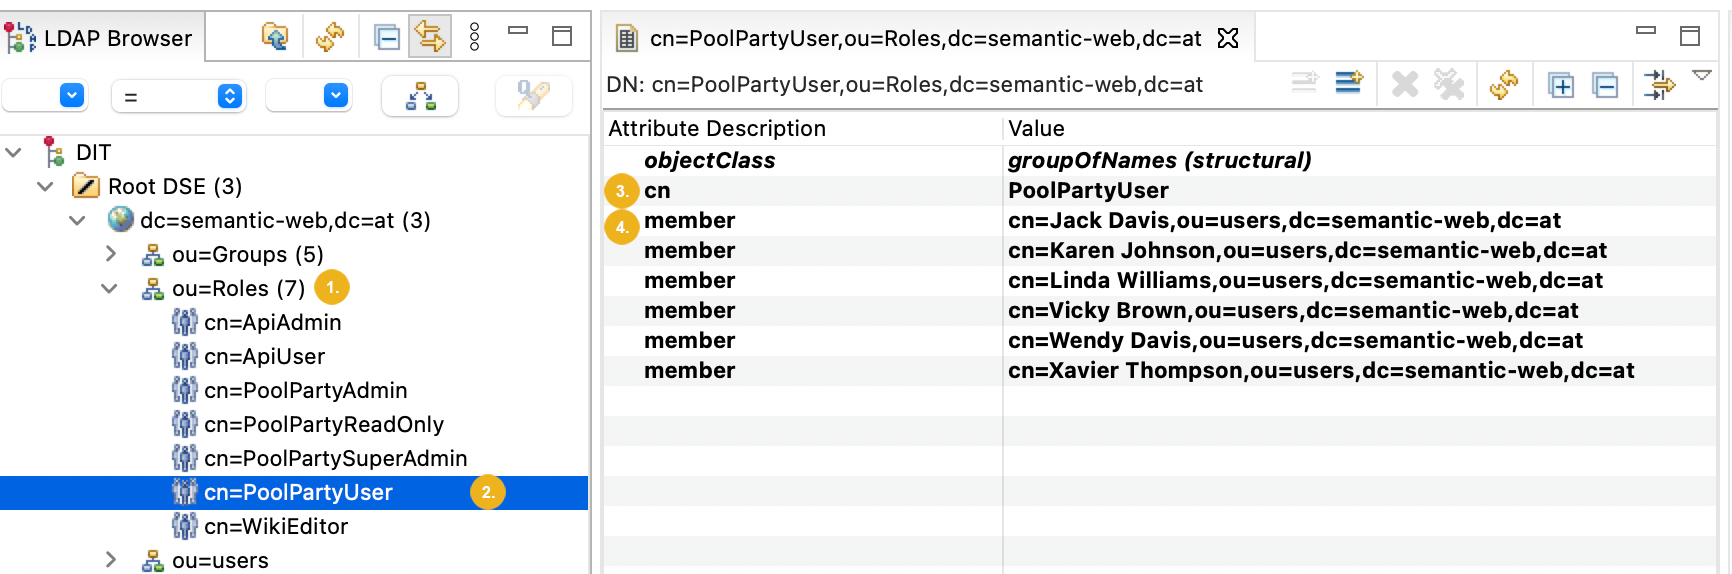Select cn=WikiEditor role entry
Image resolution: width=1732 pixels, height=574 pixels.
tap(276, 526)
